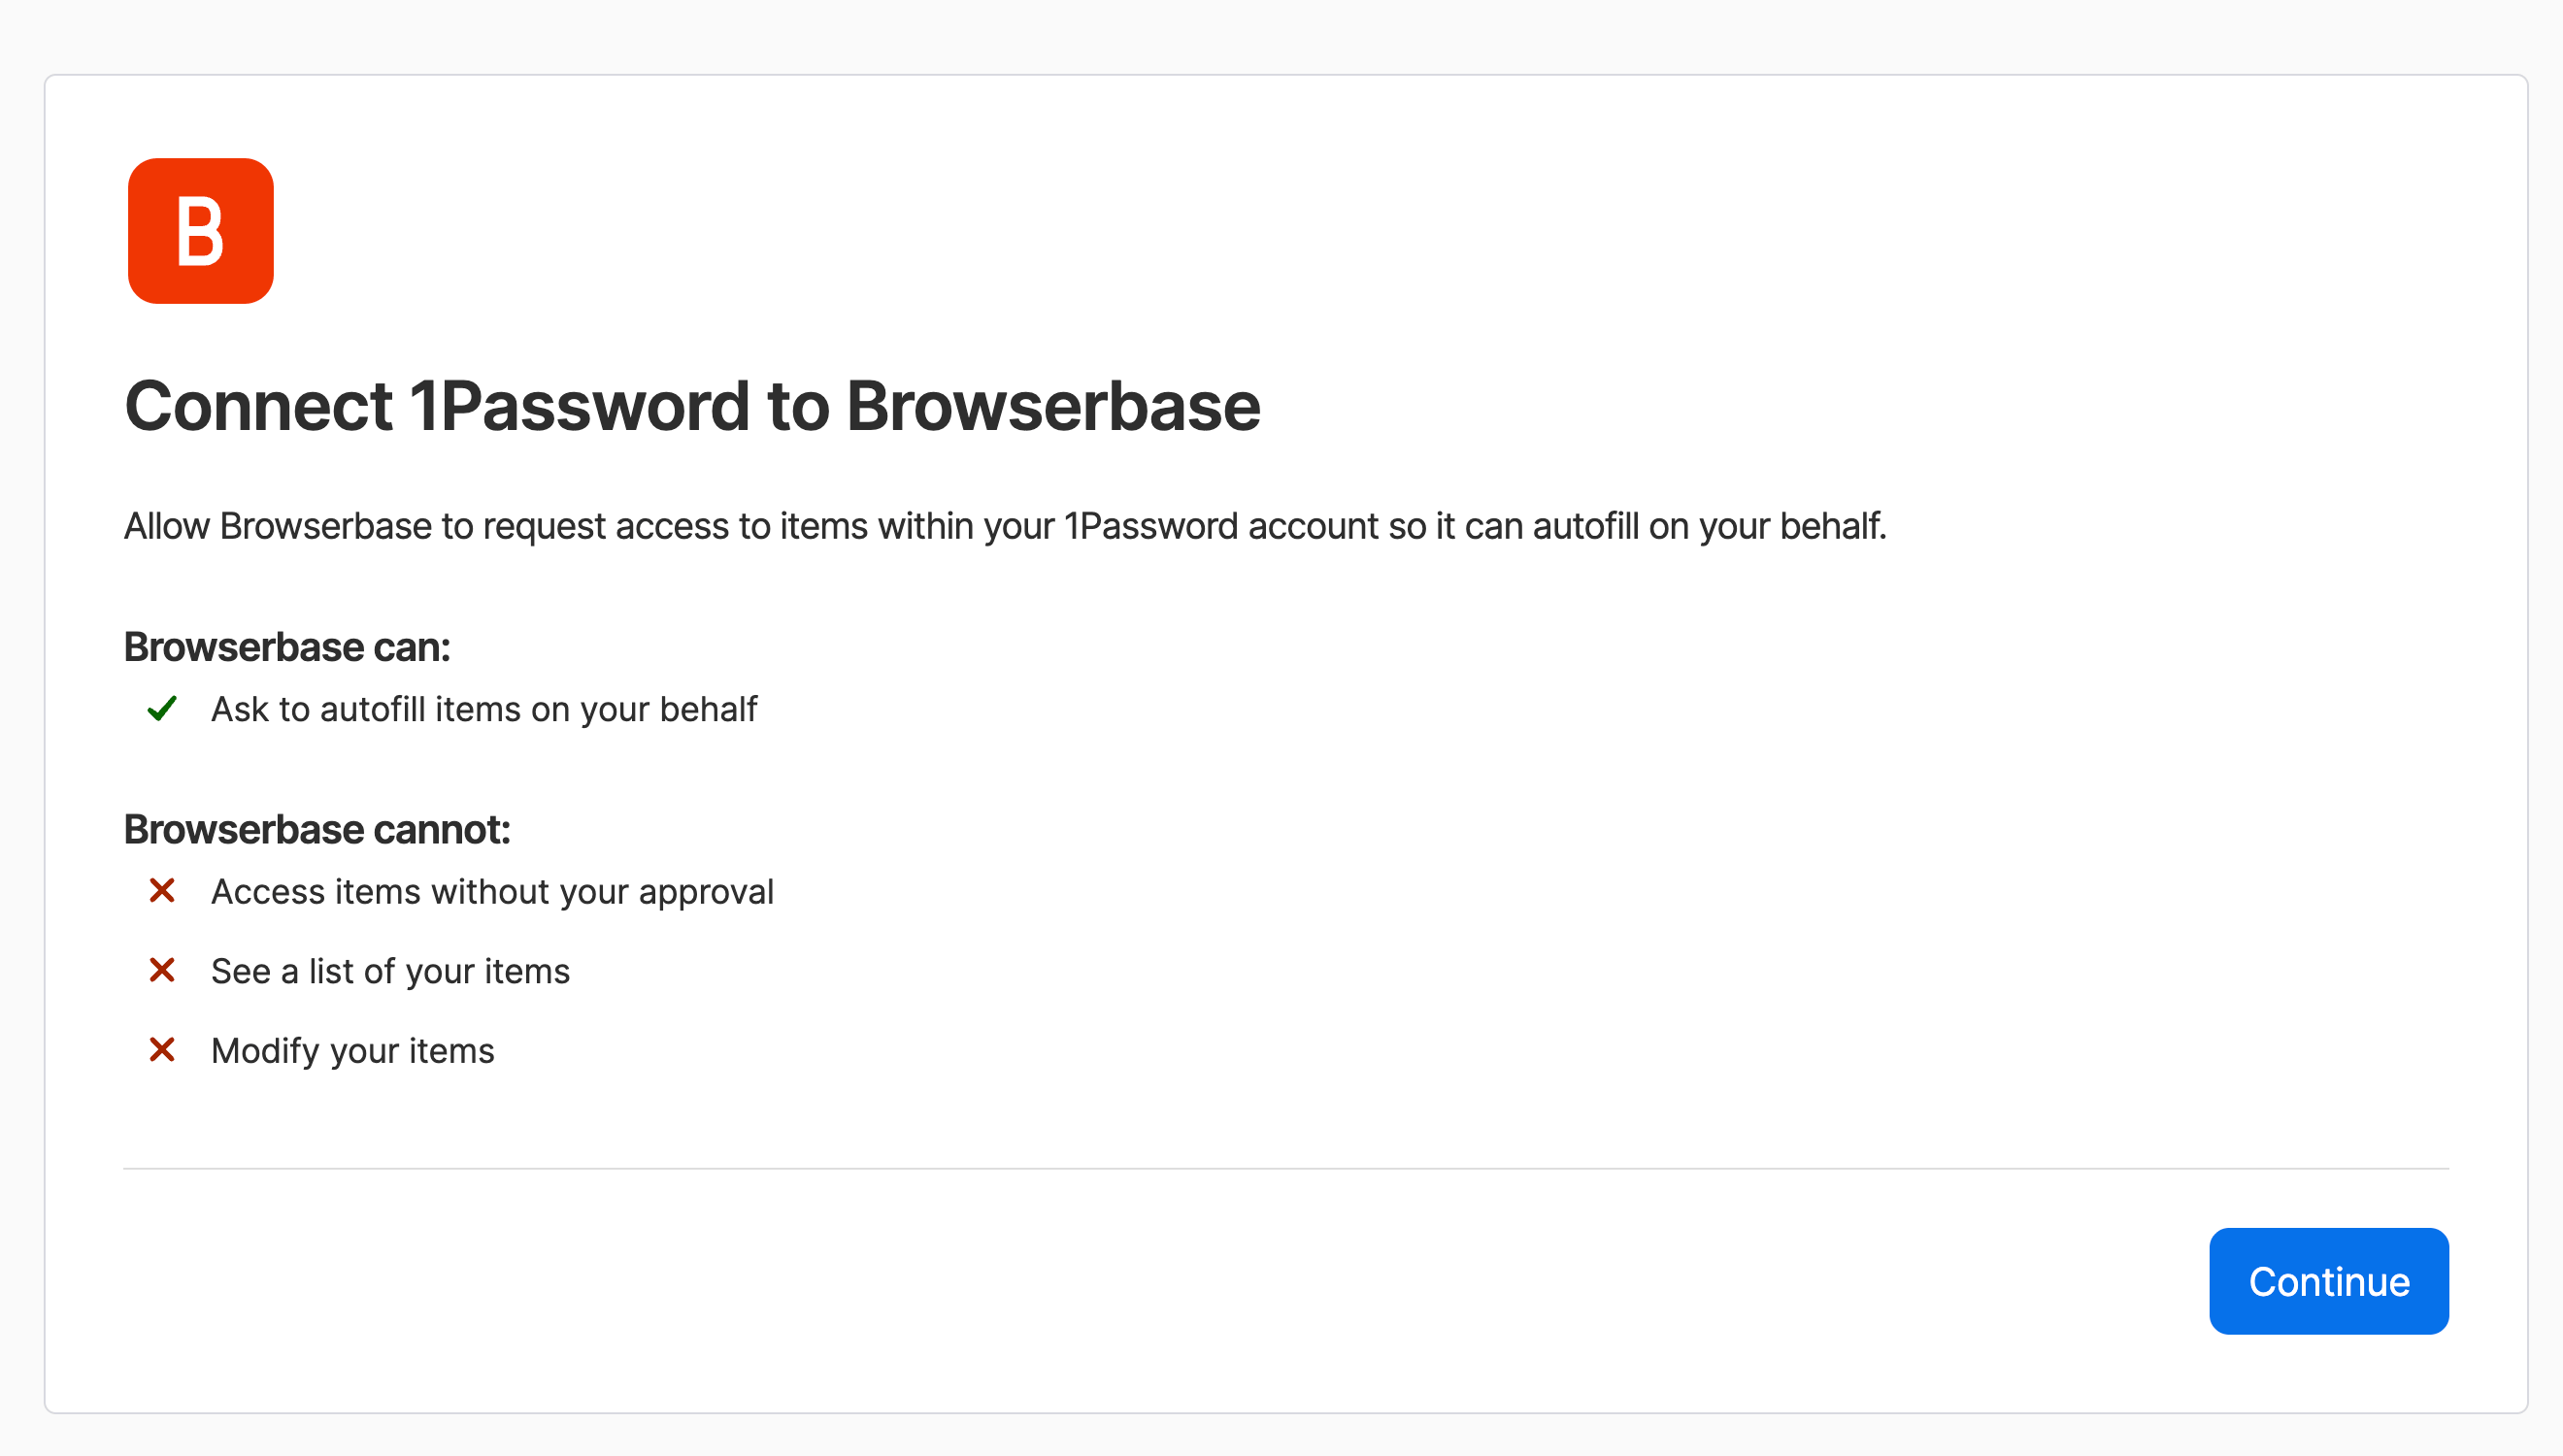Select the 'Browserbase can:' section header
Viewport: 2563px width, 1456px height.
point(287,646)
